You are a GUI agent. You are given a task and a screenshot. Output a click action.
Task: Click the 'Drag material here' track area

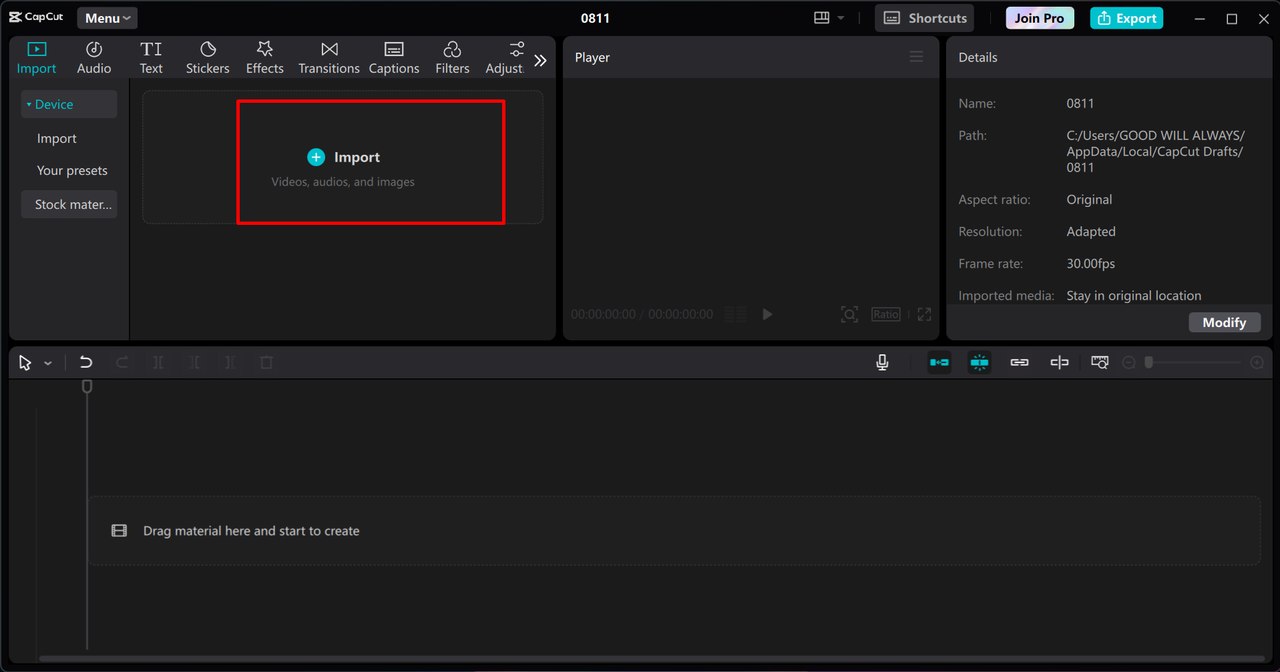(674, 531)
